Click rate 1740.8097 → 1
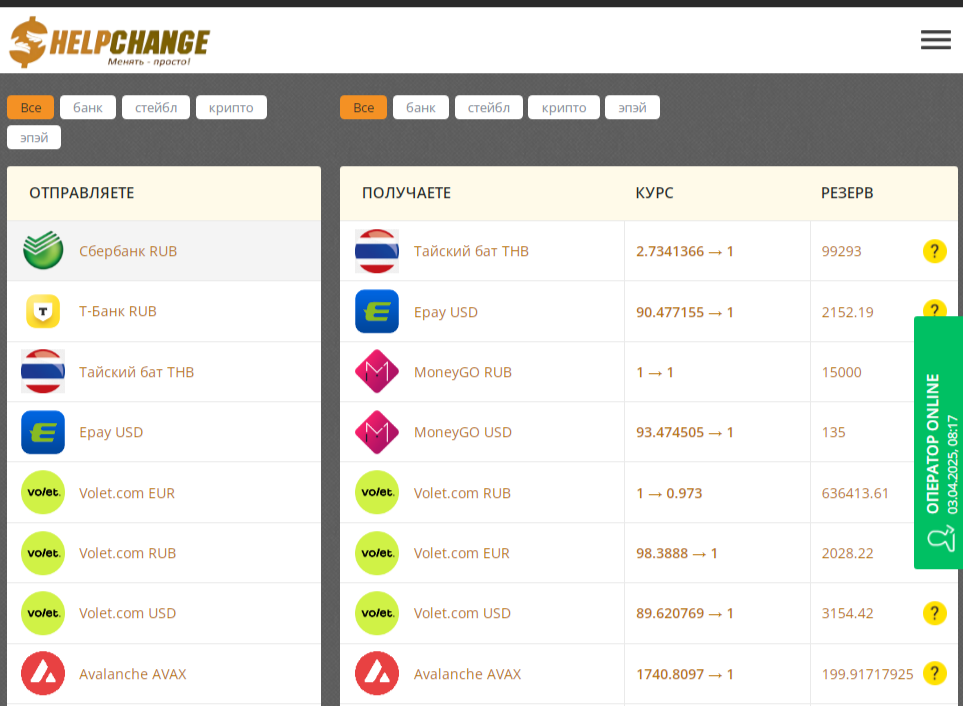This screenshot has height=706, width=963. click(x=685, y=674)
